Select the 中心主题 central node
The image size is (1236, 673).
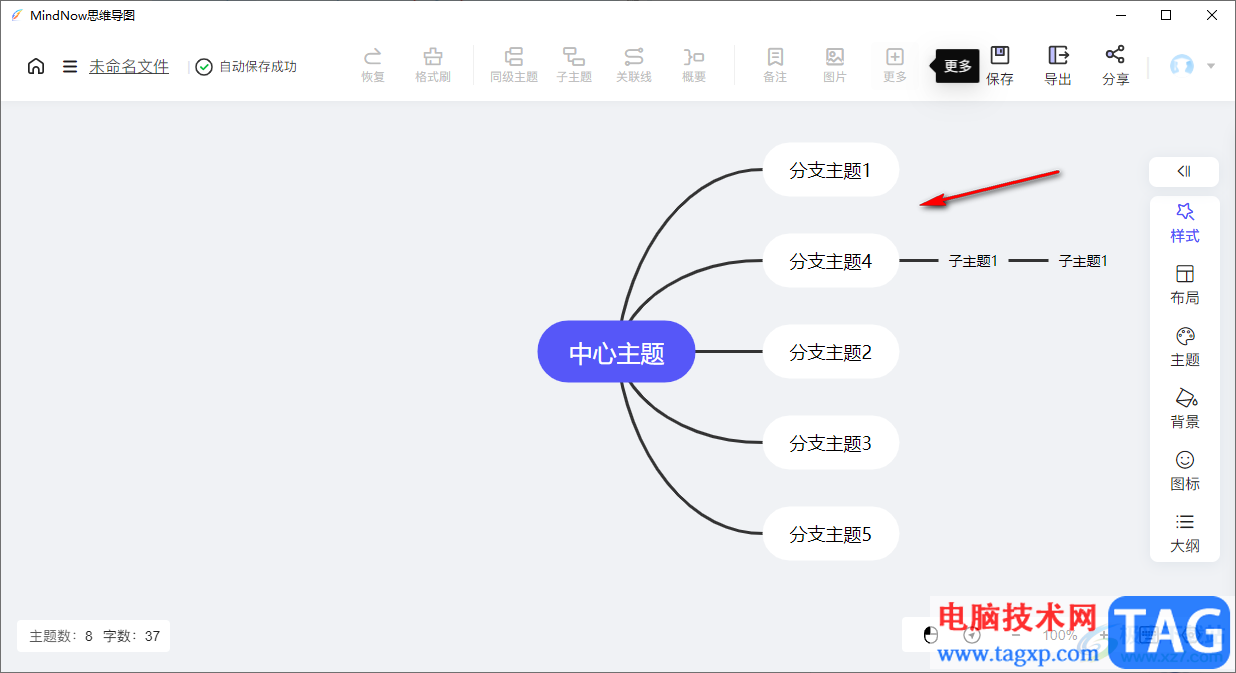[616, 352]
